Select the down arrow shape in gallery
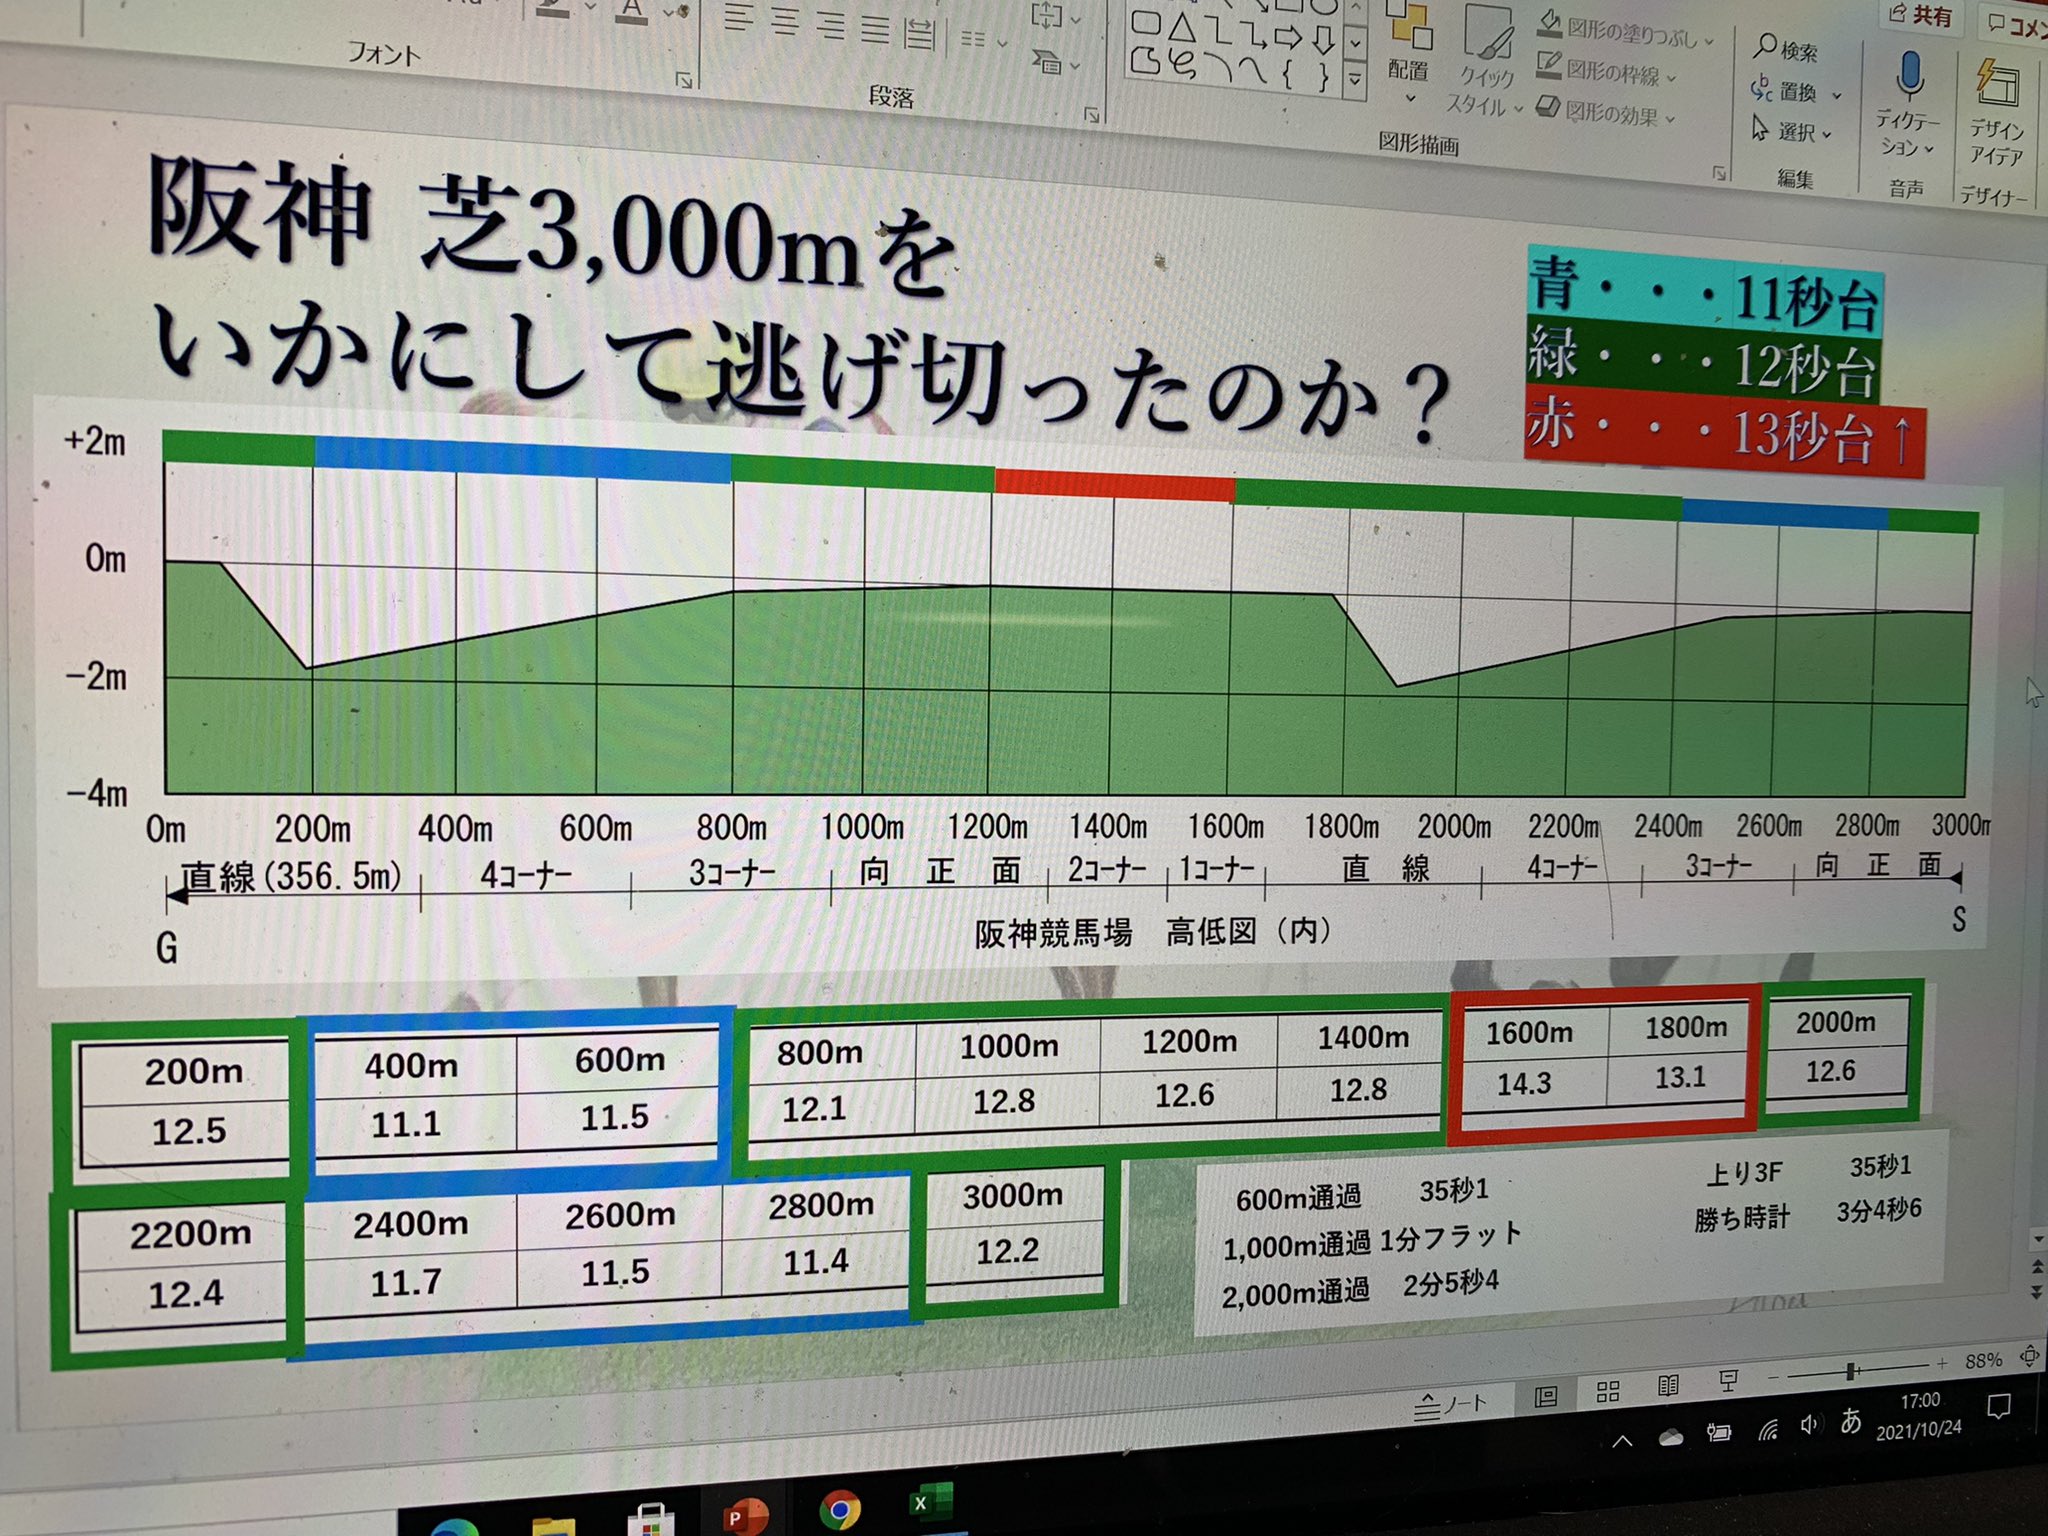 (x=1324, y=40)
